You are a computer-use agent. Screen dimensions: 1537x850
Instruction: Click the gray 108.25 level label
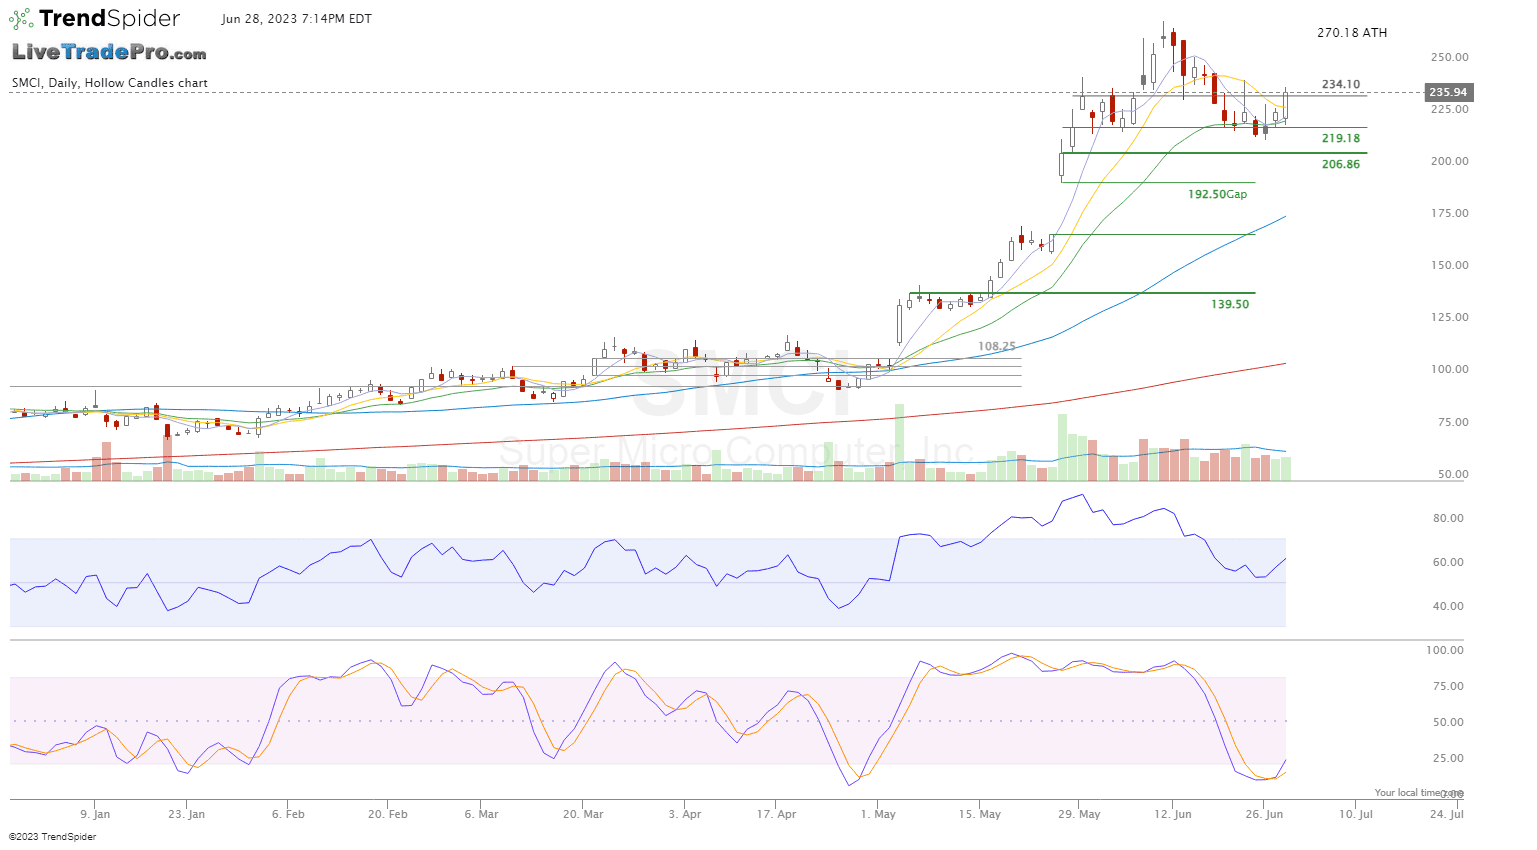(x=997, y=346)
